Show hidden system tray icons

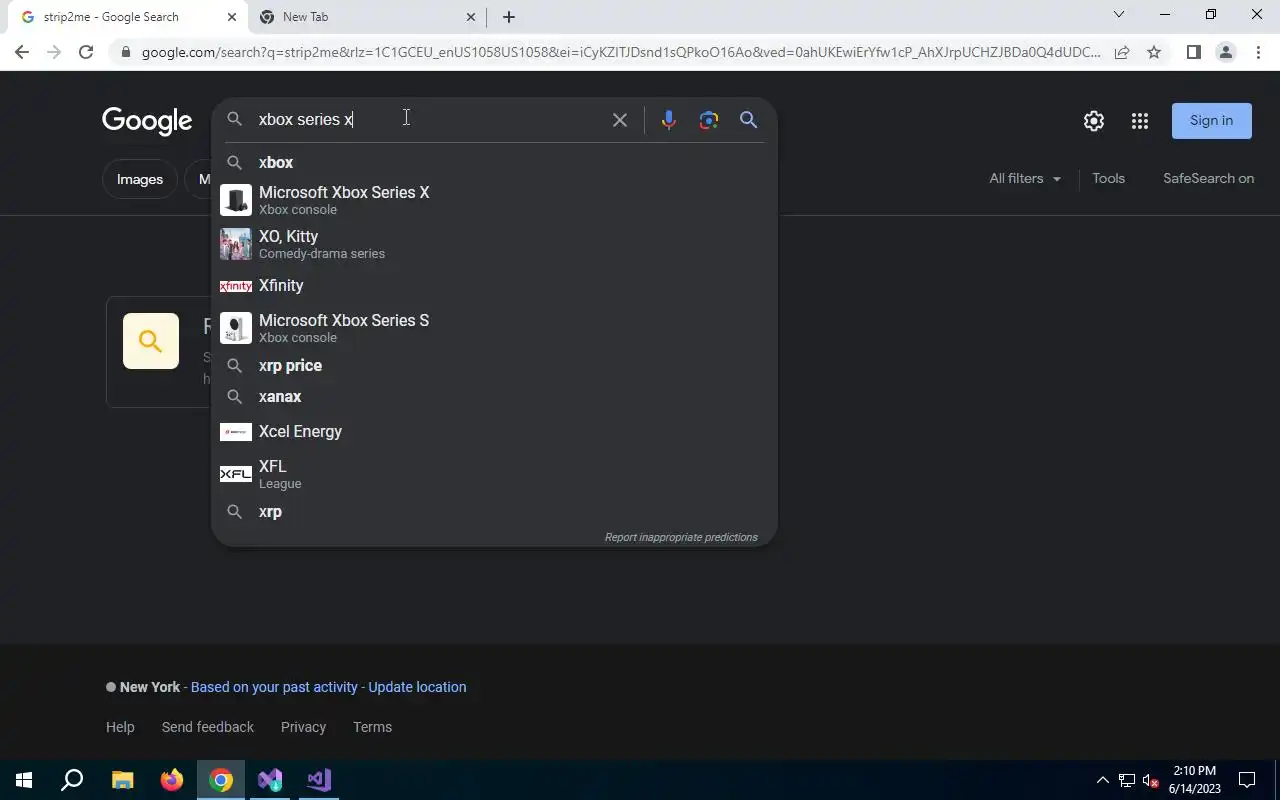pyautogui.click(x=1103, y=780)
